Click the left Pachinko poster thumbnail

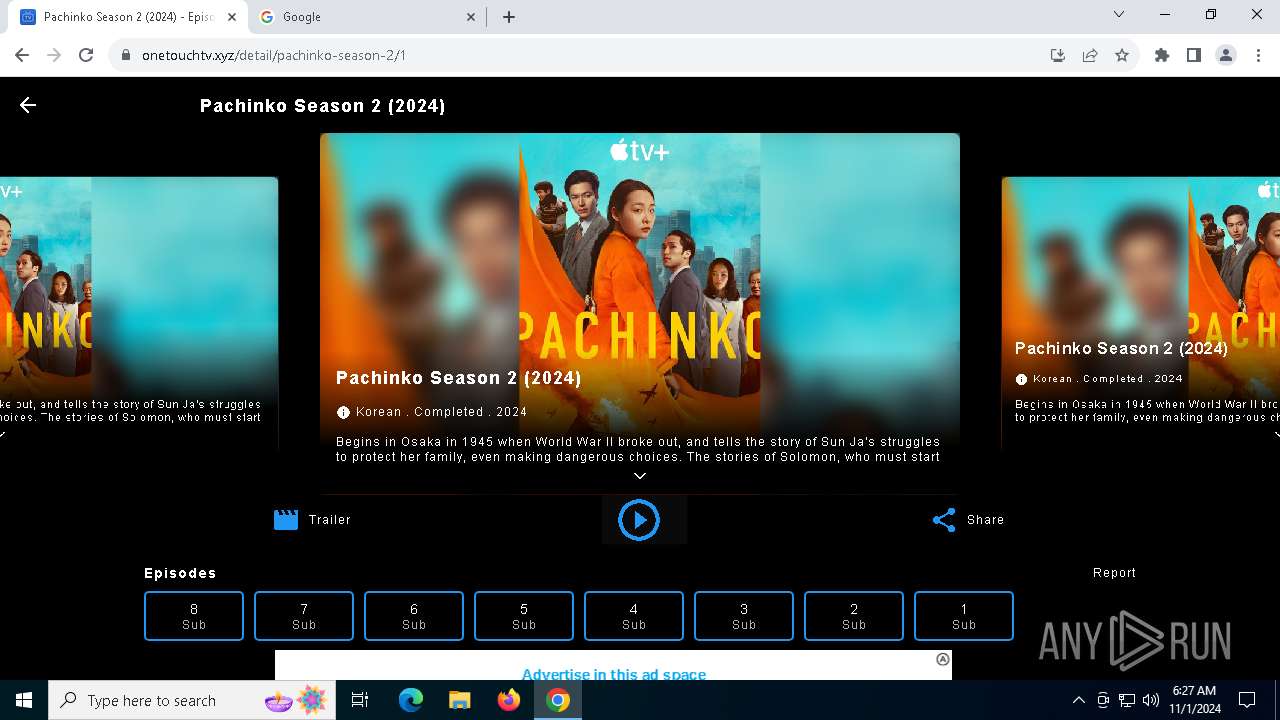(x=139, y=313)
